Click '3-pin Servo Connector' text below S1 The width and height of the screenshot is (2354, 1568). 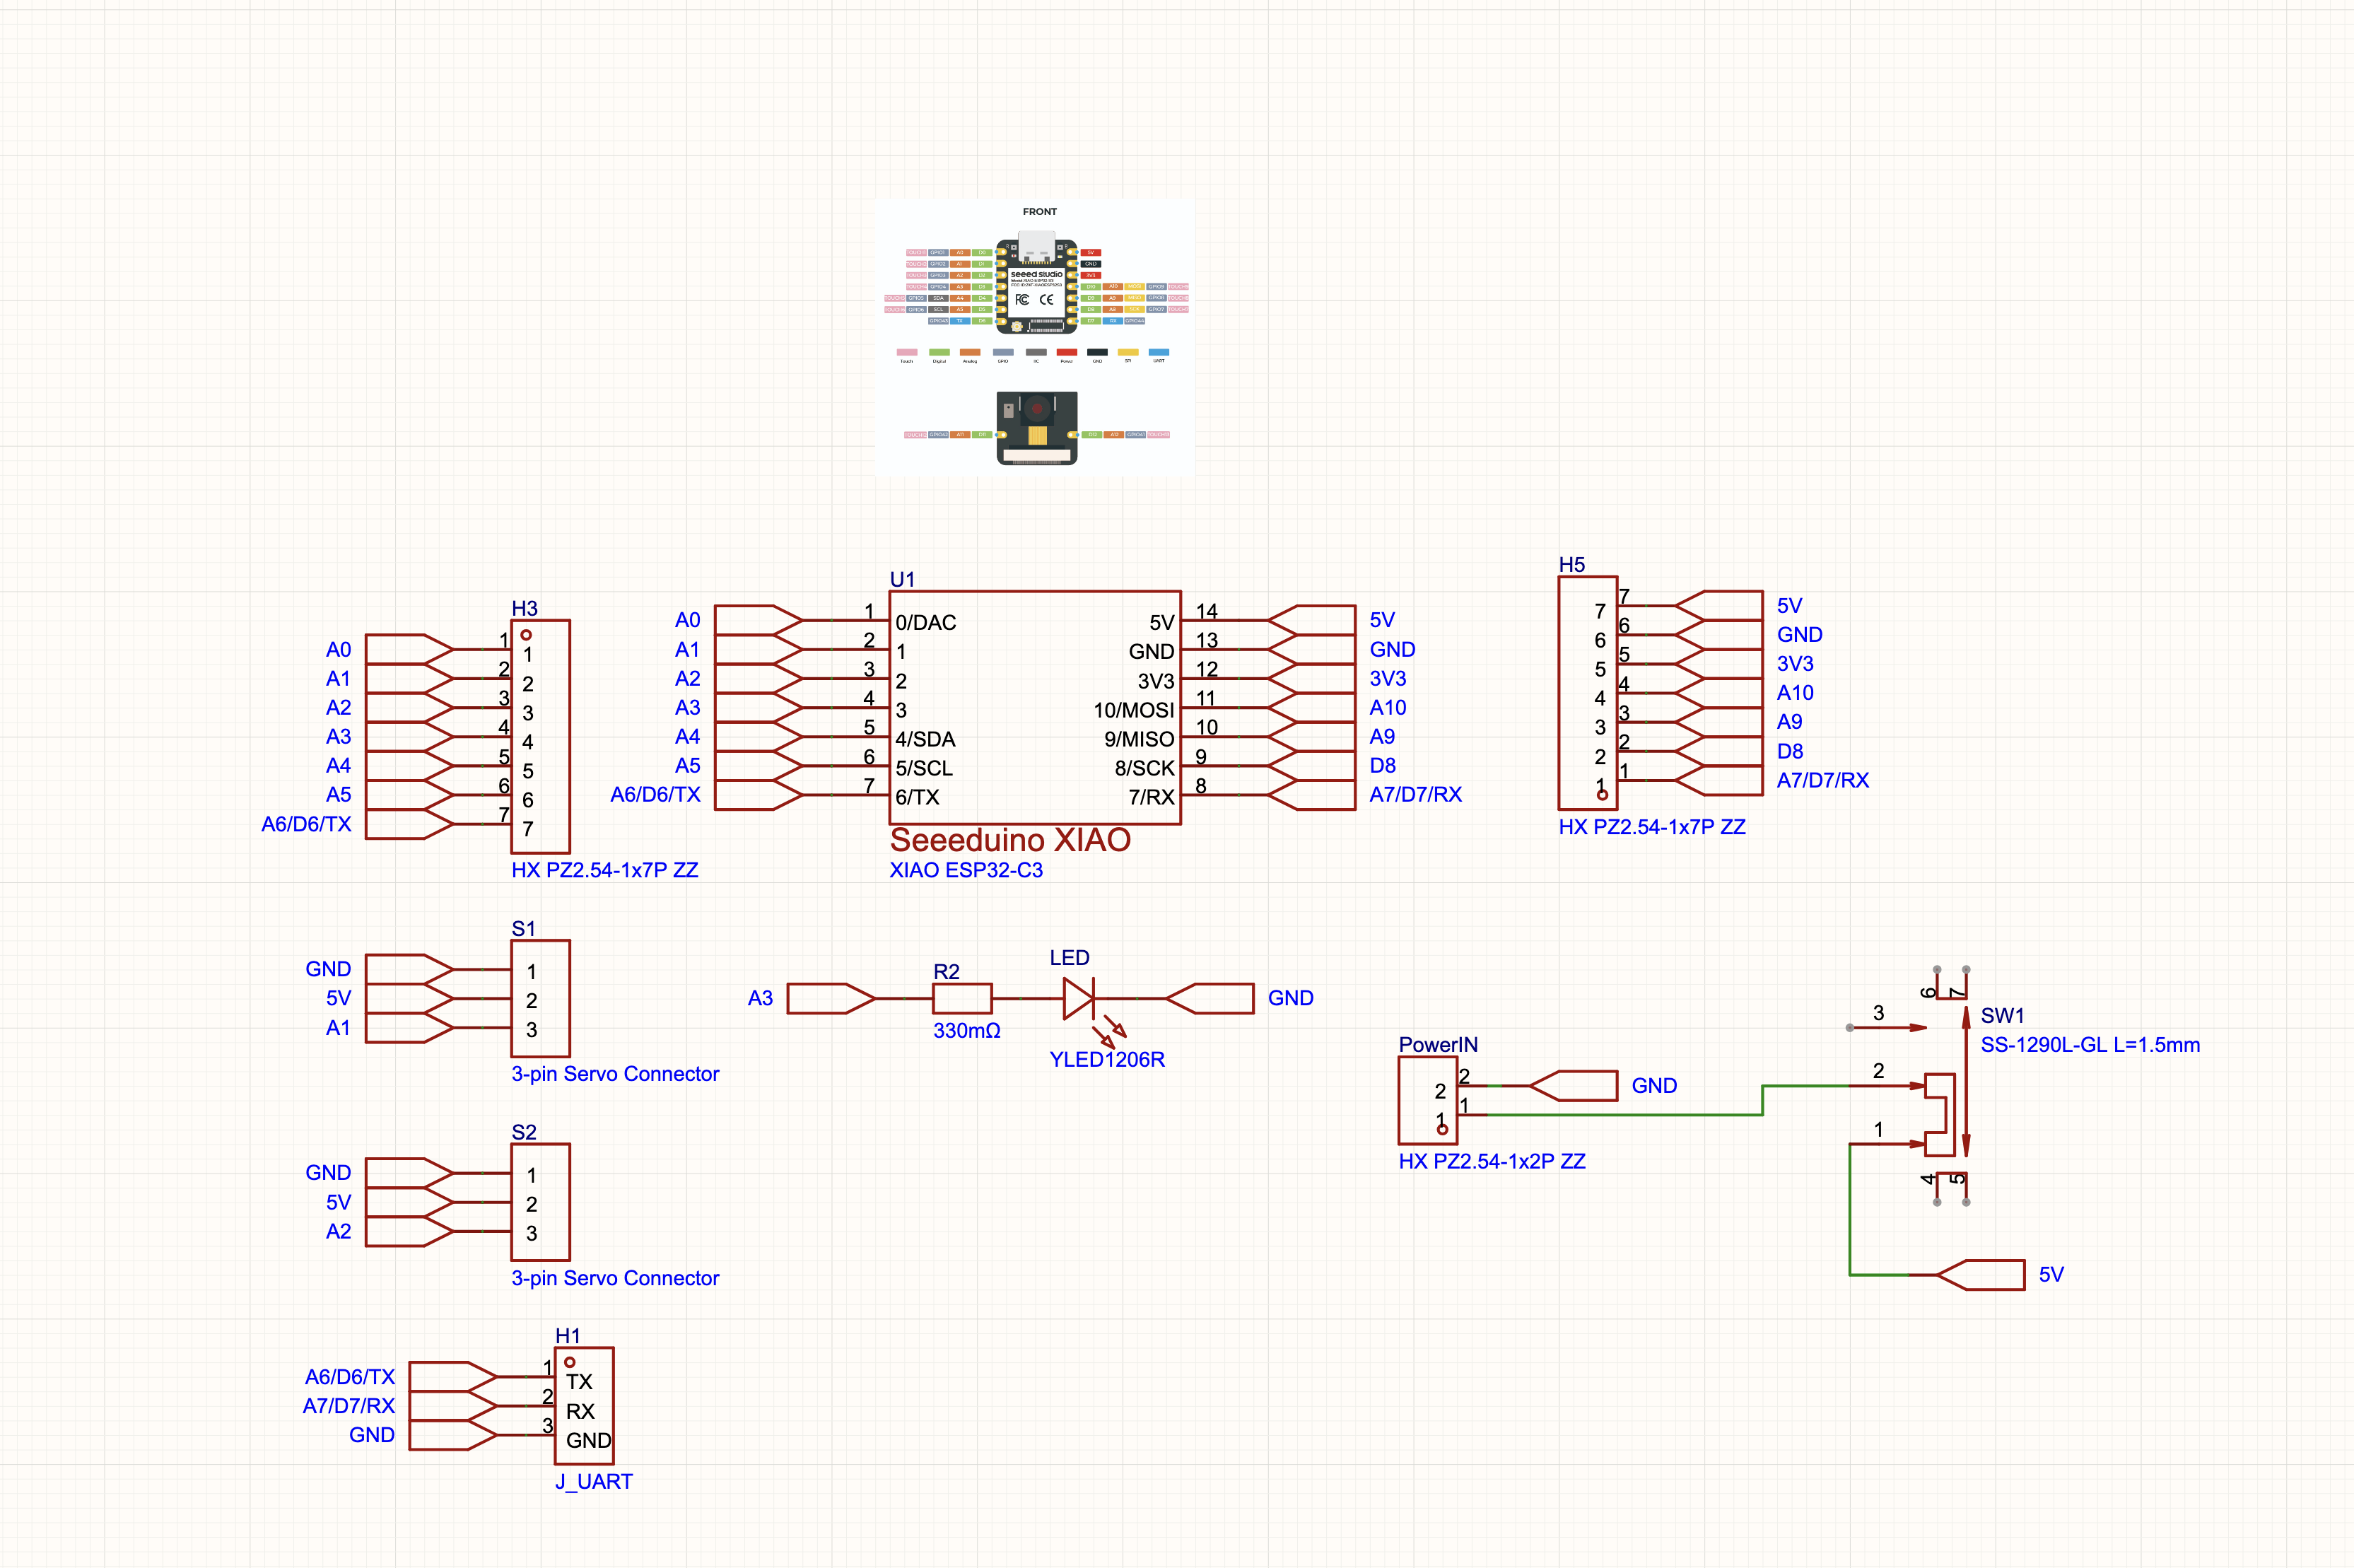point(615,1074)
